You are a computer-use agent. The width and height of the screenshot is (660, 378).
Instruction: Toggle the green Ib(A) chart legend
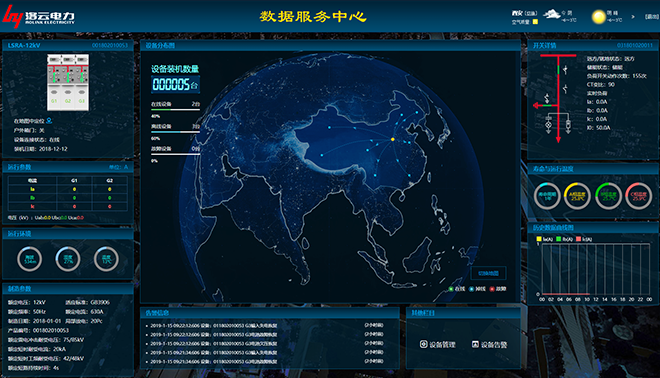tap(564, 239)
